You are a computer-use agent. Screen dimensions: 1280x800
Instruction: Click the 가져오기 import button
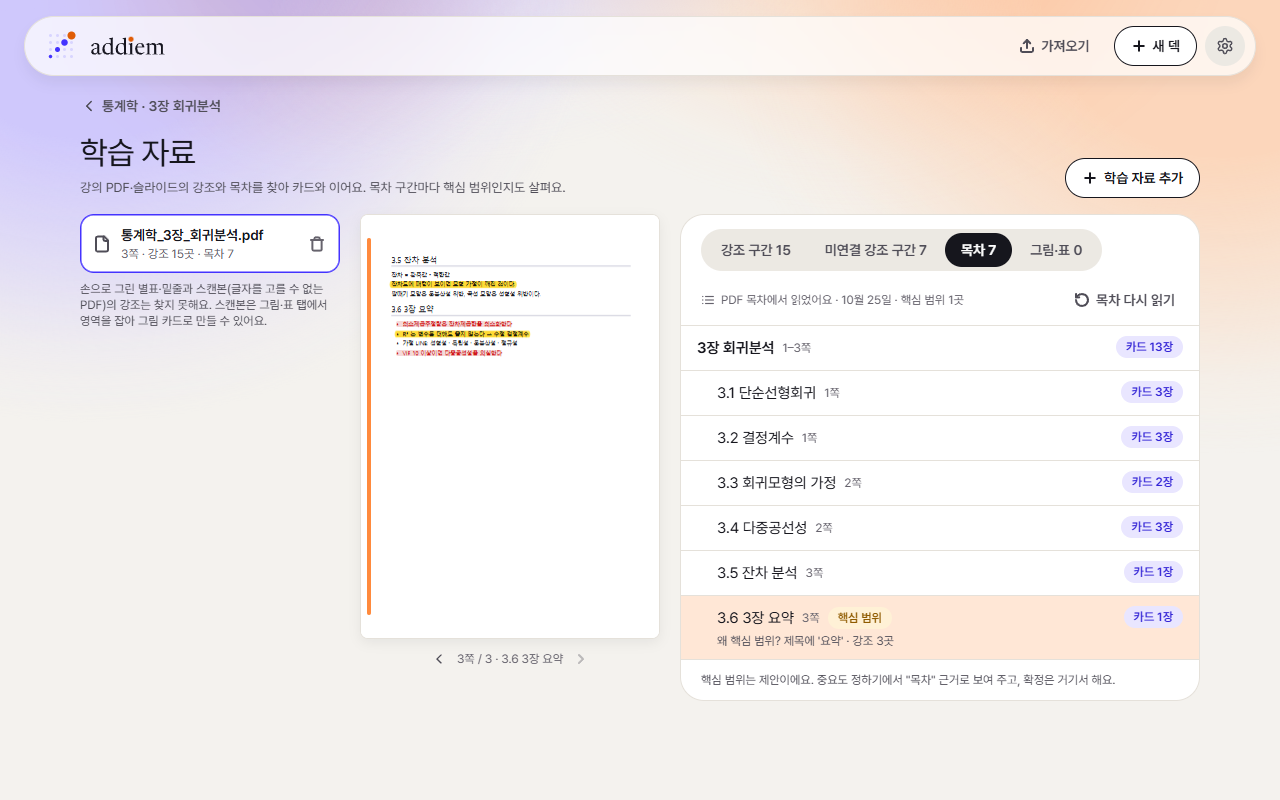pos(1054,46)
